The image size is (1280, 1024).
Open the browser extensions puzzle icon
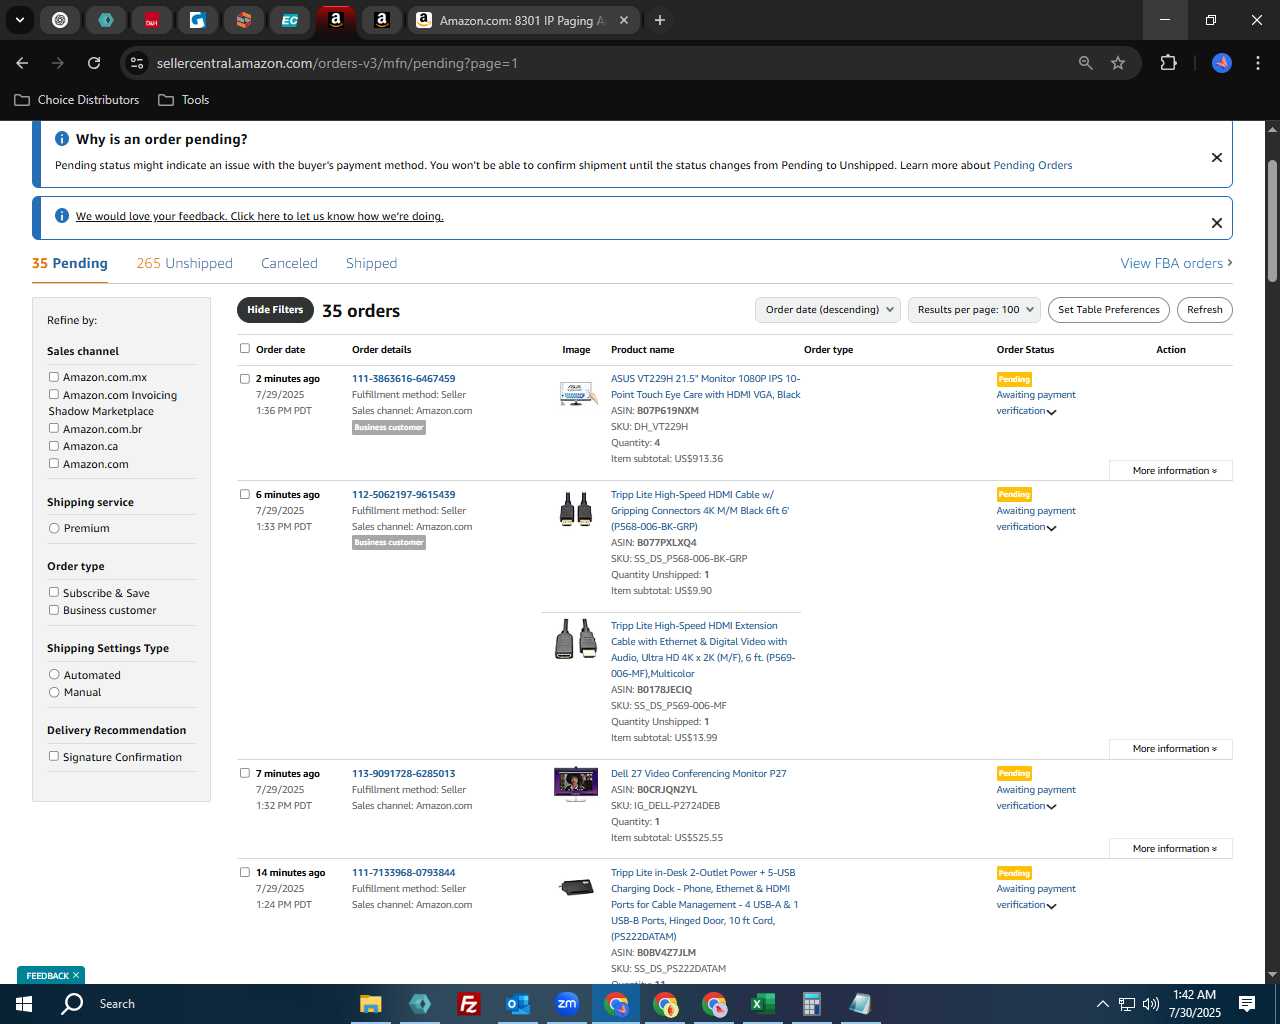click(x=1168, y=63)
